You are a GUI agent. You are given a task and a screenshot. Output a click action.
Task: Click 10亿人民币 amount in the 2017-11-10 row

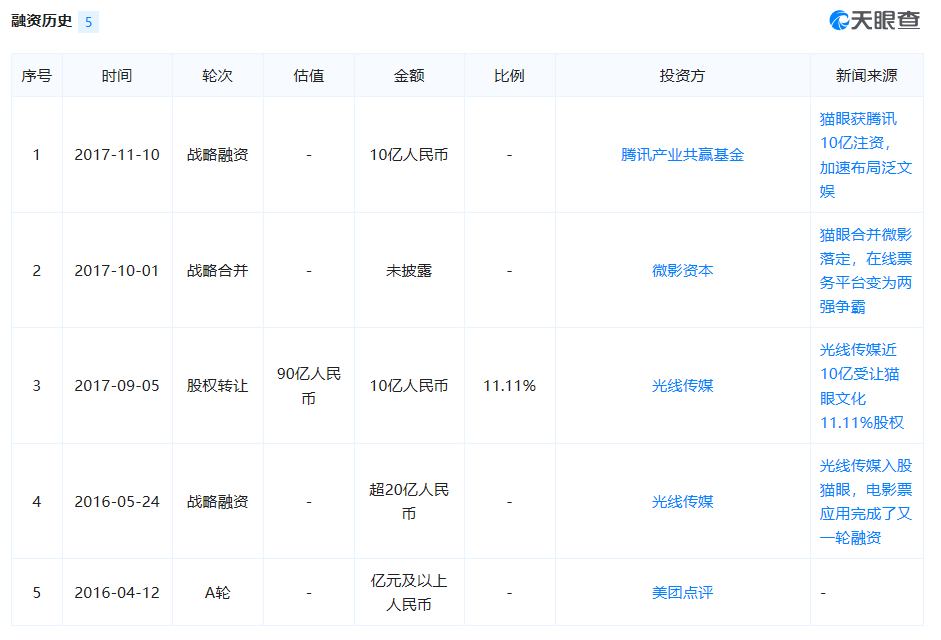click(x=409, y=155)
